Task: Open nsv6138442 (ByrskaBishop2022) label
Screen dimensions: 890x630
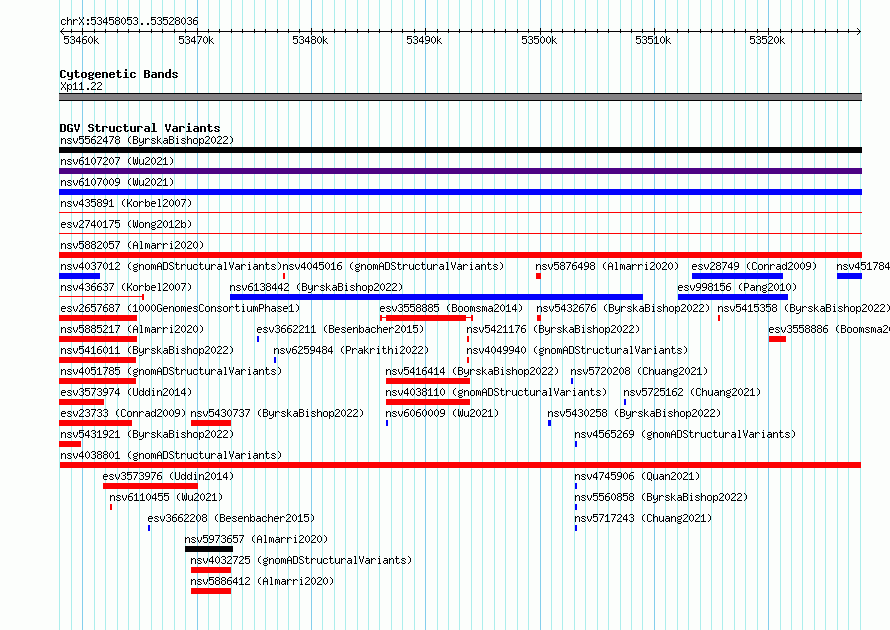Action: 316,287
